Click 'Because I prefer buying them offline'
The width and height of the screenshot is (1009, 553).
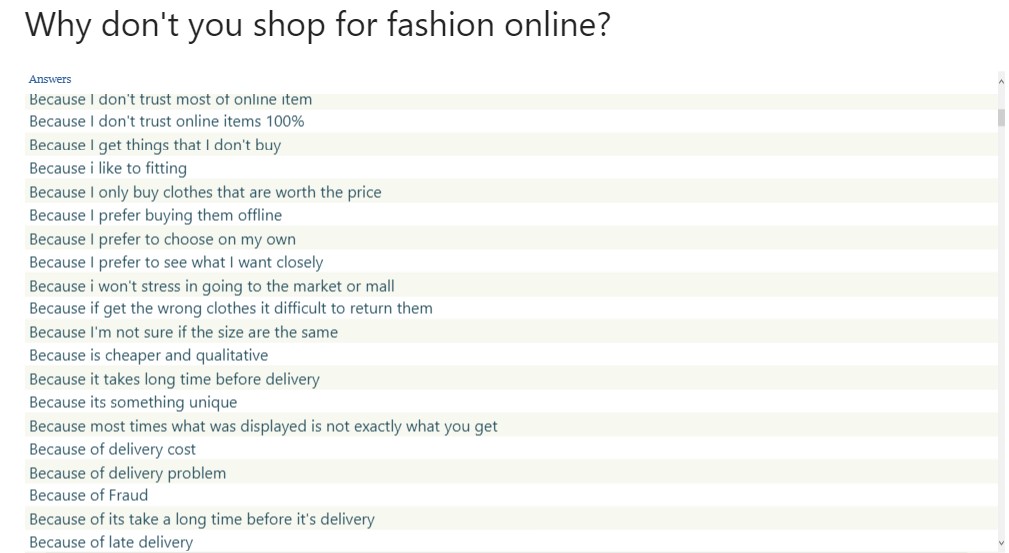coord(155,215)
